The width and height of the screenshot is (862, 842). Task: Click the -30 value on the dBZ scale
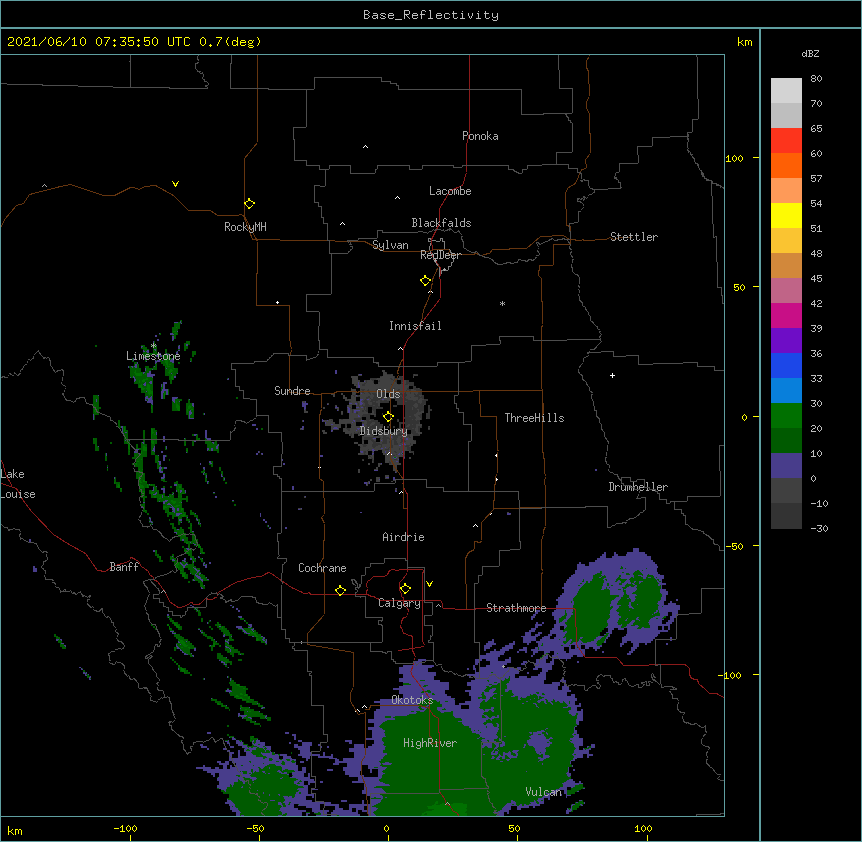click(x=819, y=528)
